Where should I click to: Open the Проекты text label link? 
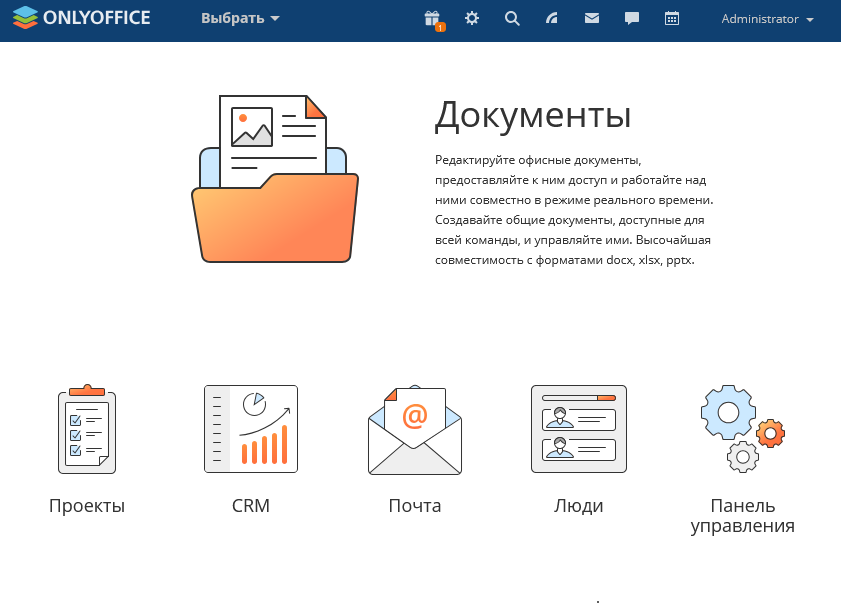tap(87, 506)
